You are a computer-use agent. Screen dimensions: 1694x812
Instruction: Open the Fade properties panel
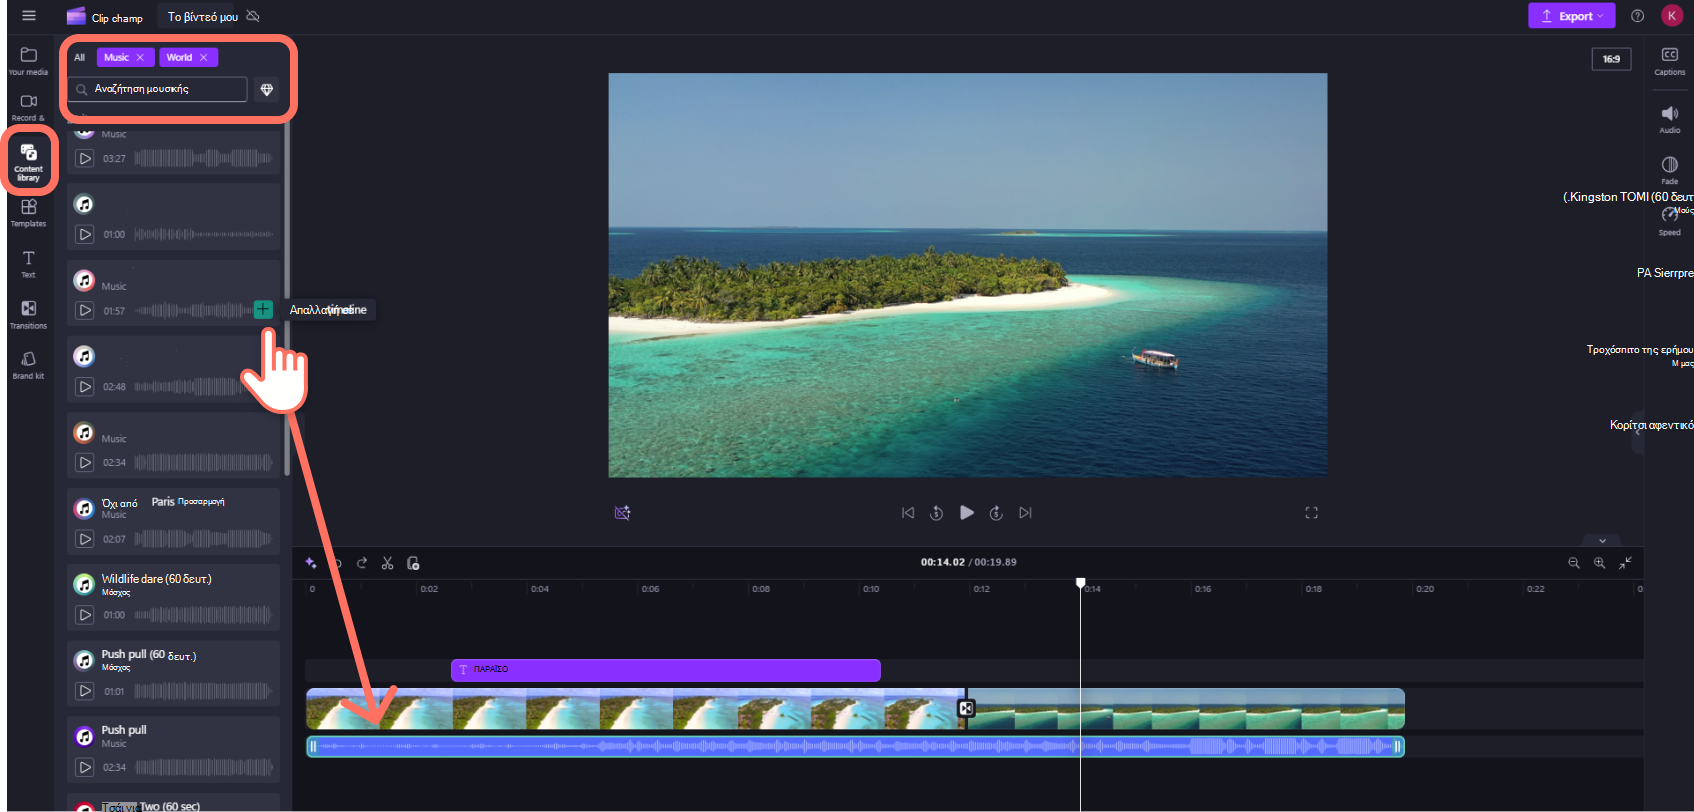pyautogui.click(x=1669, y=170)
